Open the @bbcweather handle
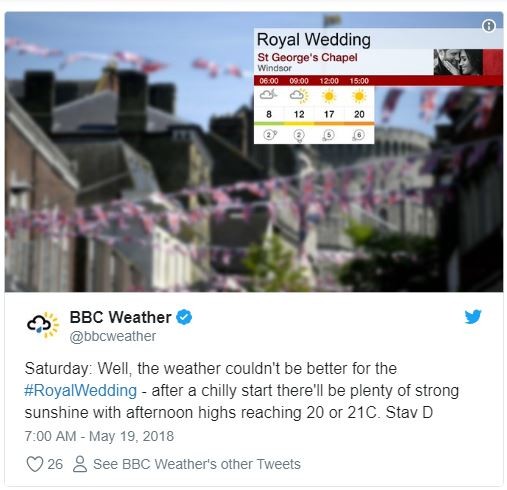This screenshot has width=507, height=490. (x=112, y=336)
